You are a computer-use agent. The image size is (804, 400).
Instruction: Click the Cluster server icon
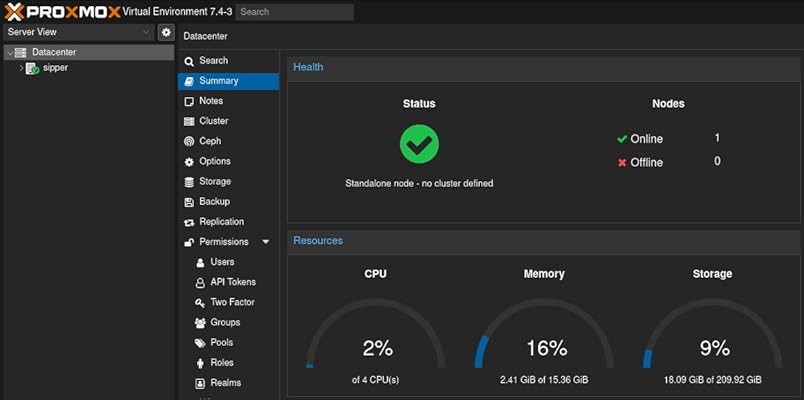189,121
